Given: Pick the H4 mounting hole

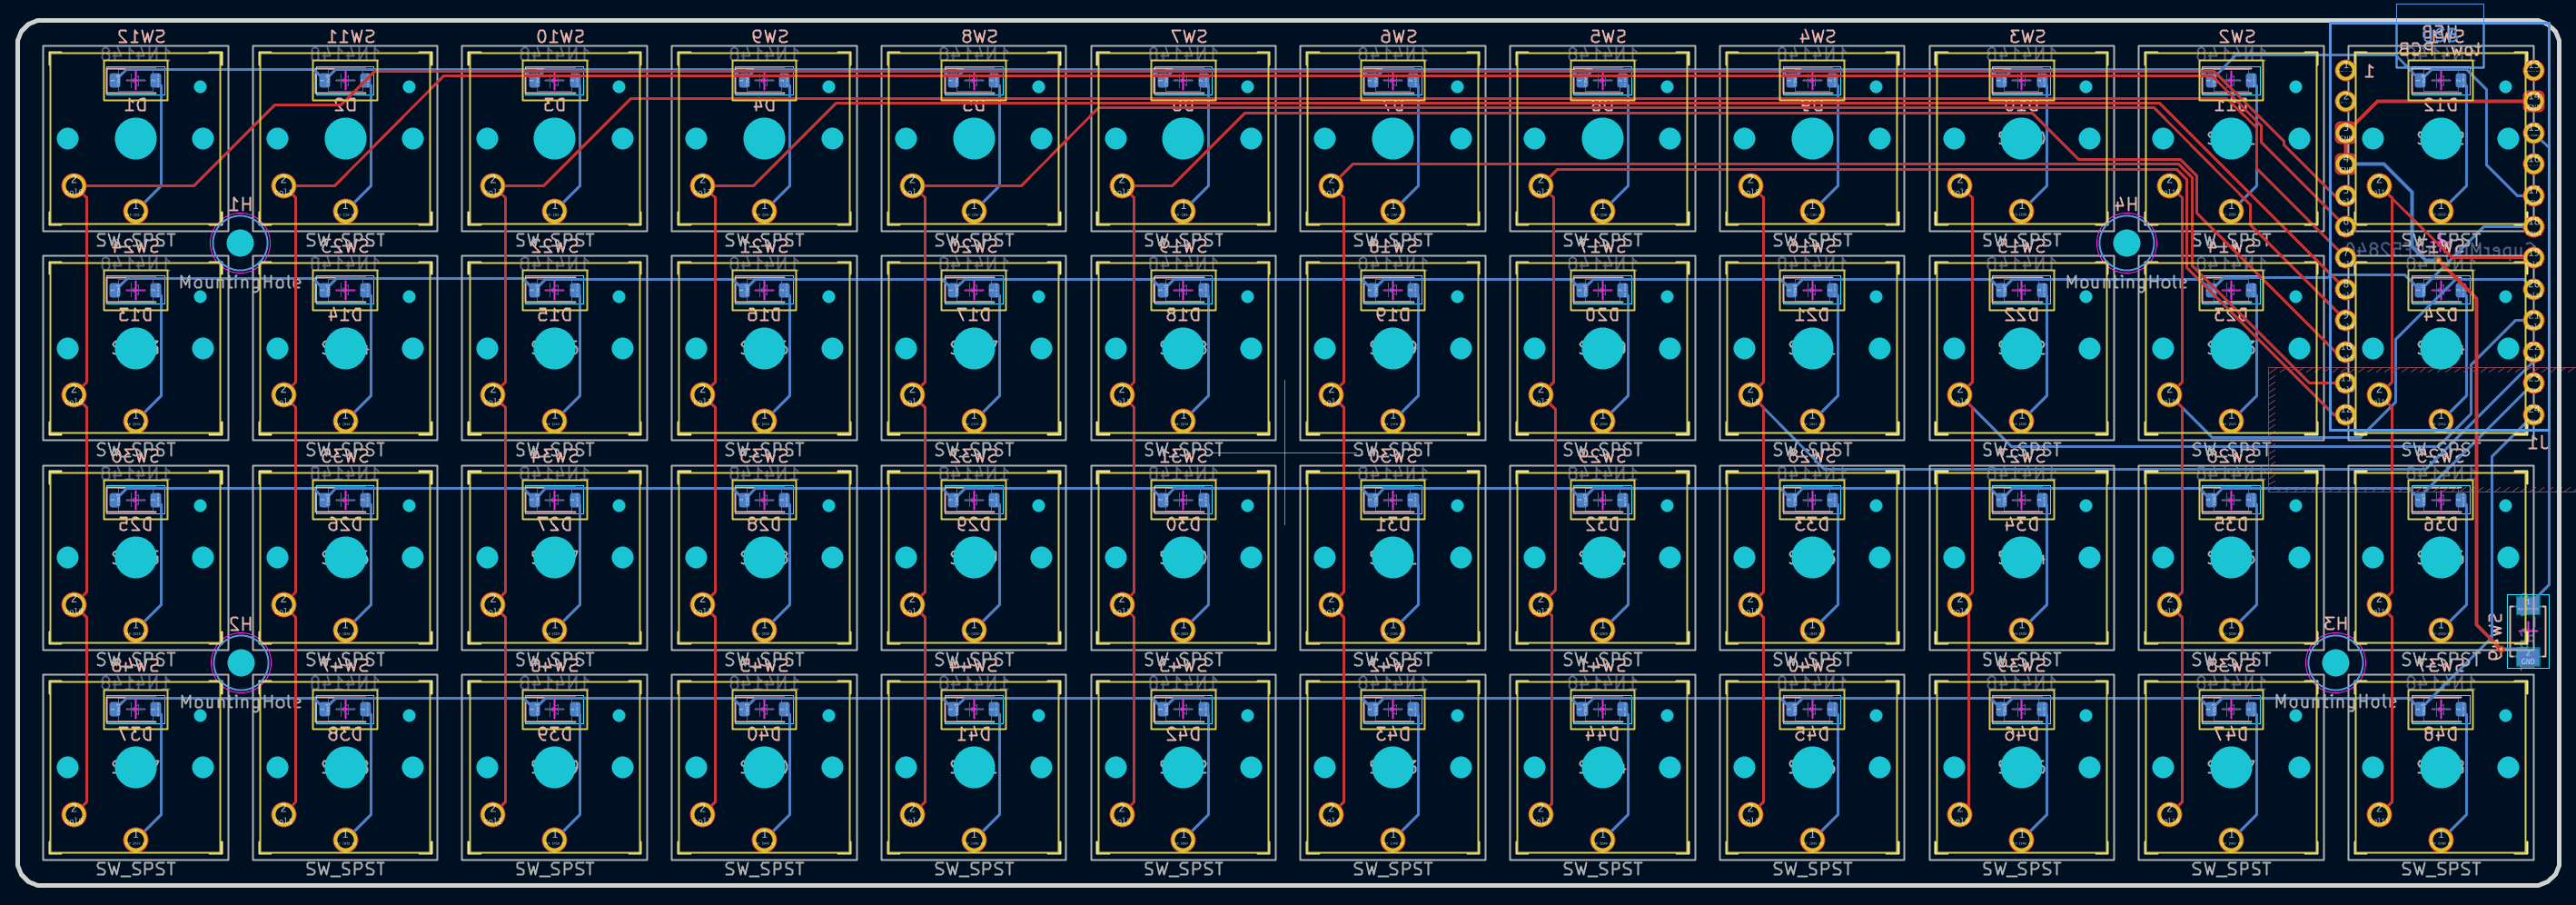Looking at the screenshot, I should 2126,243.
